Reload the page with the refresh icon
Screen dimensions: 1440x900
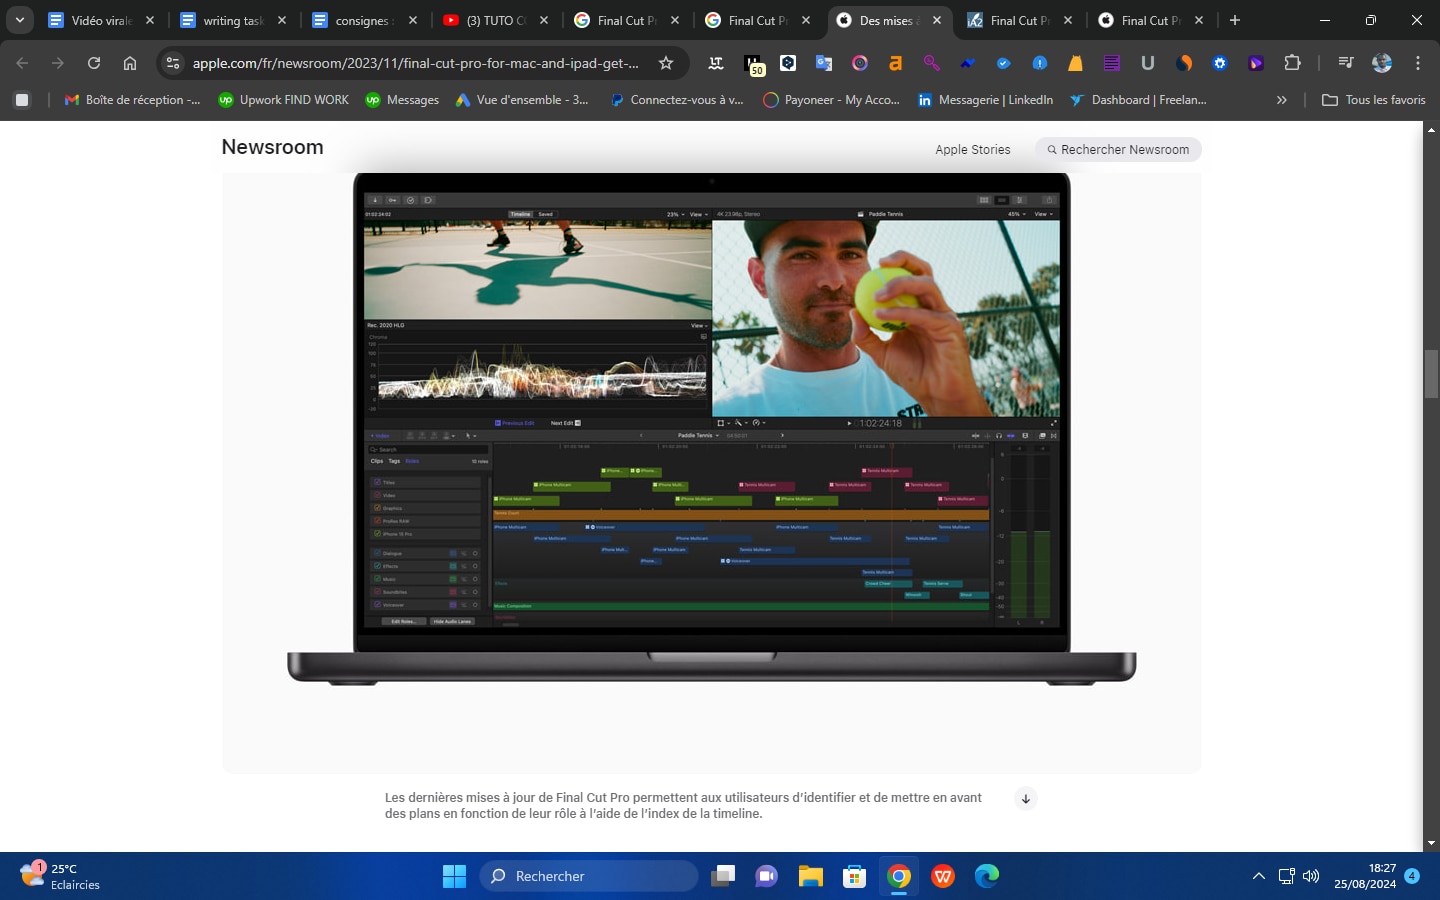pos(94,63)
